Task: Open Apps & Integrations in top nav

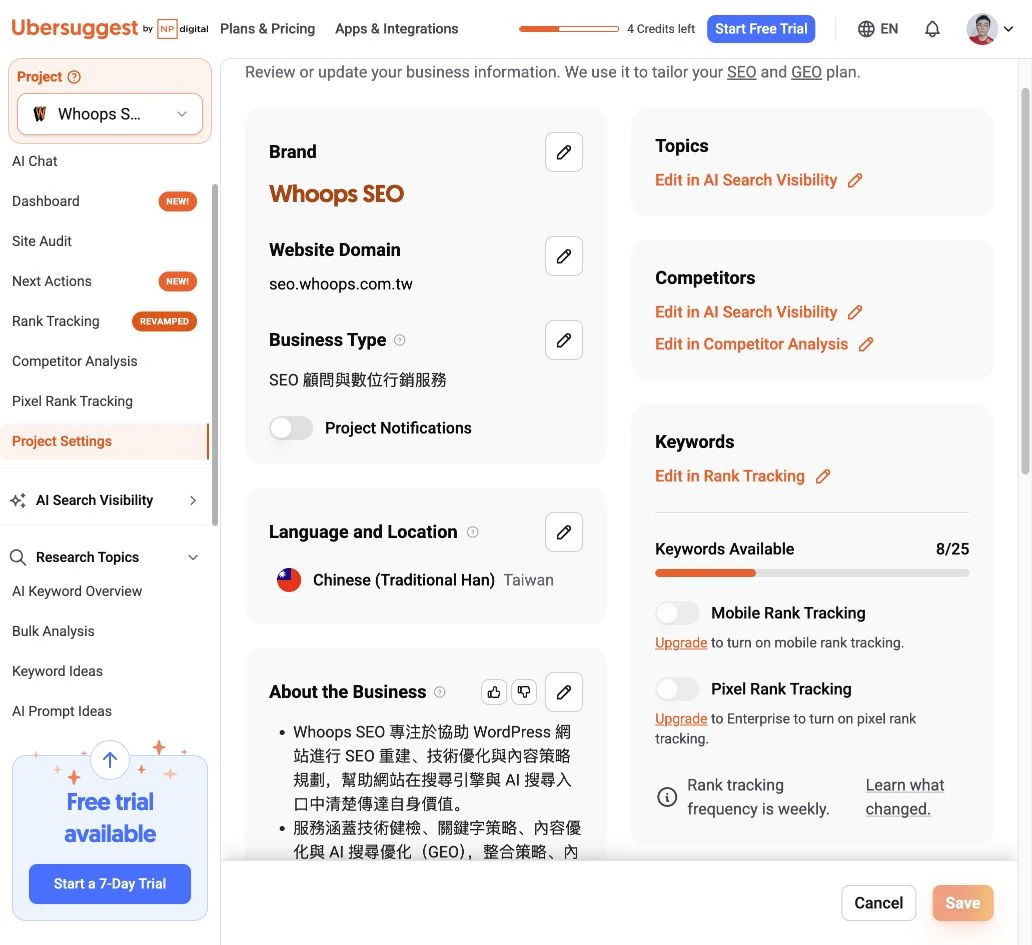Action: 396,29
